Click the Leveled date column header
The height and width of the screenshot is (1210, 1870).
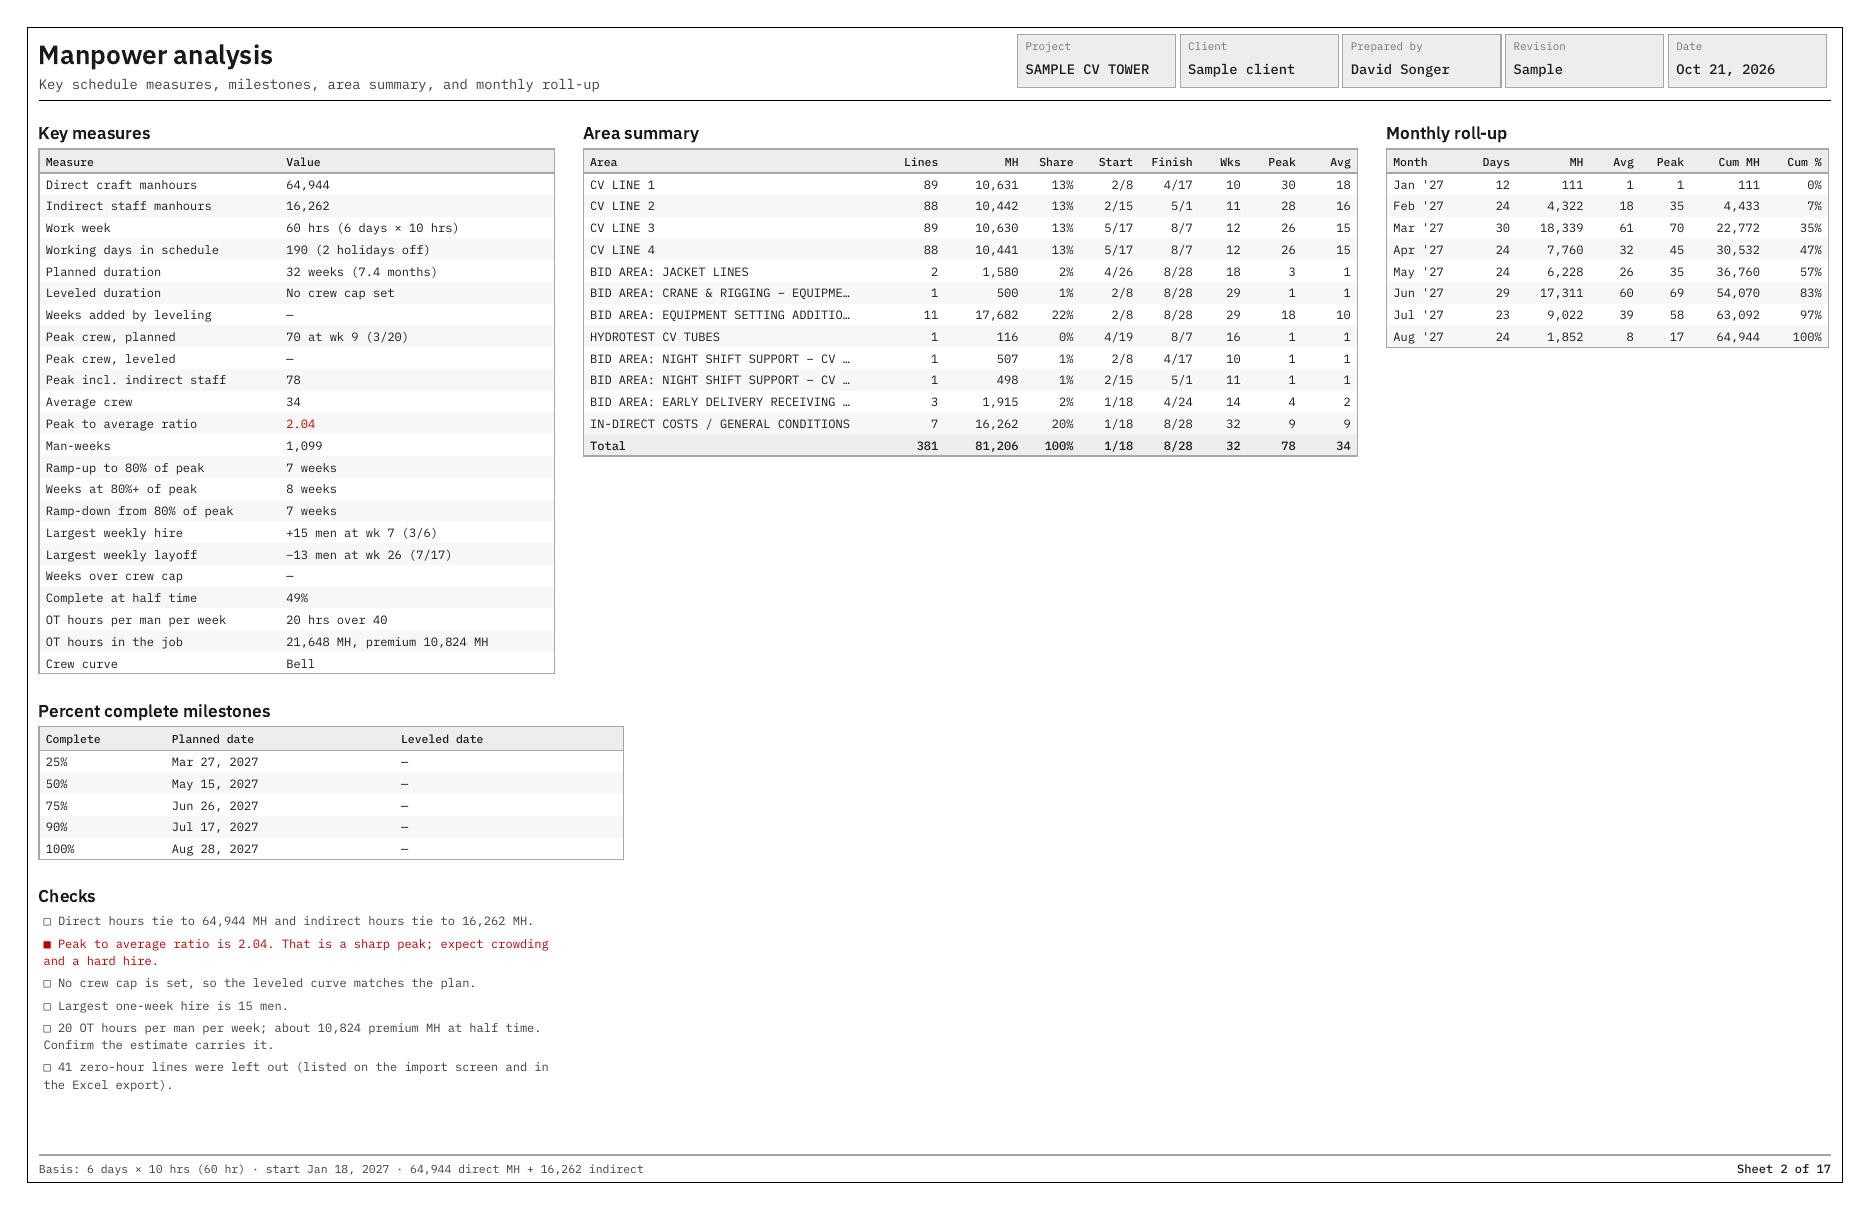(442, 739)
